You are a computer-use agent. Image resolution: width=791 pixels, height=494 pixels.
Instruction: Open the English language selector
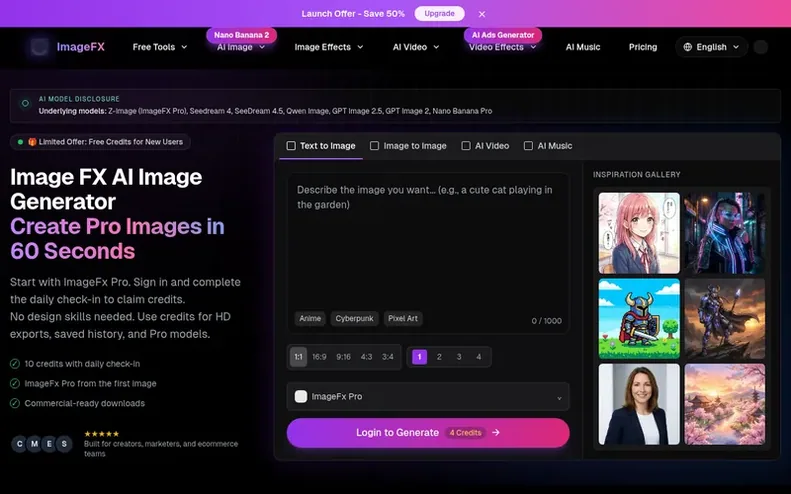pyautogui.click(x=711, y=47)
